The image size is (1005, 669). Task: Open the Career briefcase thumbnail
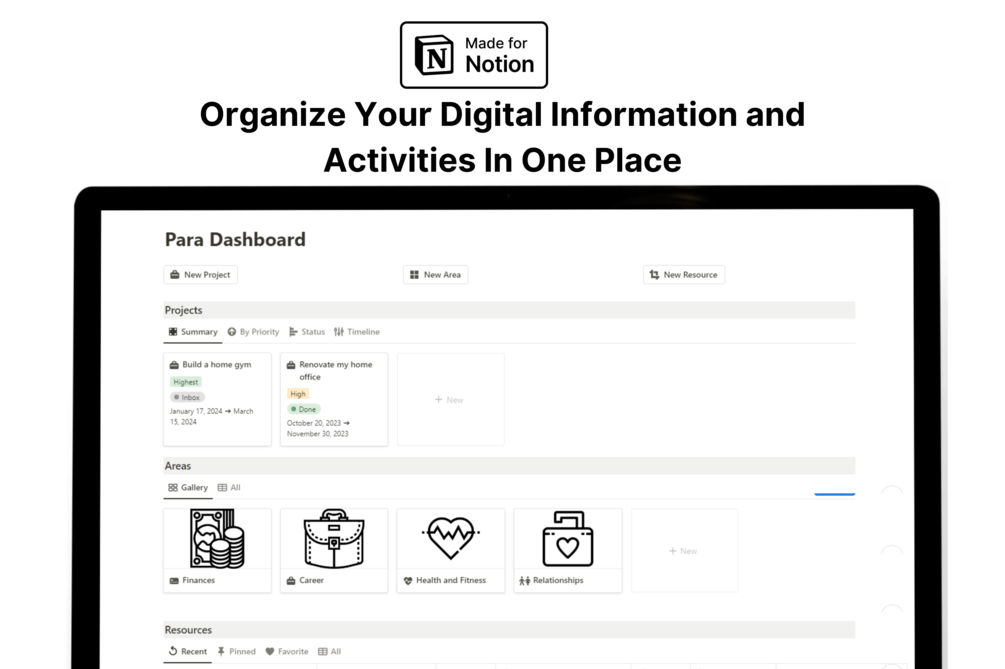coord(334,539)
